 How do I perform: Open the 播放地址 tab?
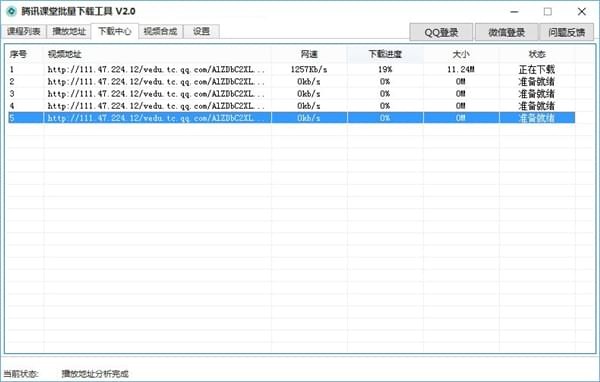click(69, 31)
